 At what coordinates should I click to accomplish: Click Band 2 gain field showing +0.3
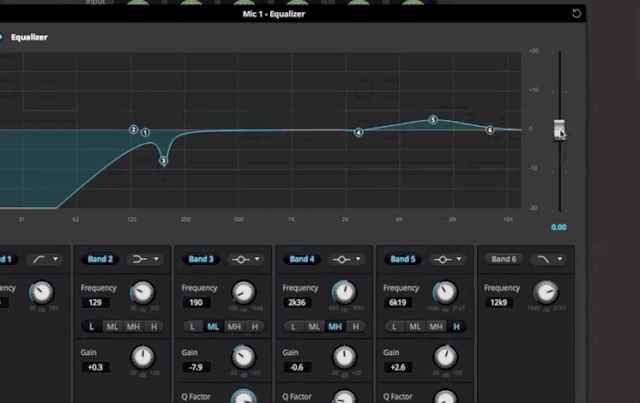pos(96,367)
